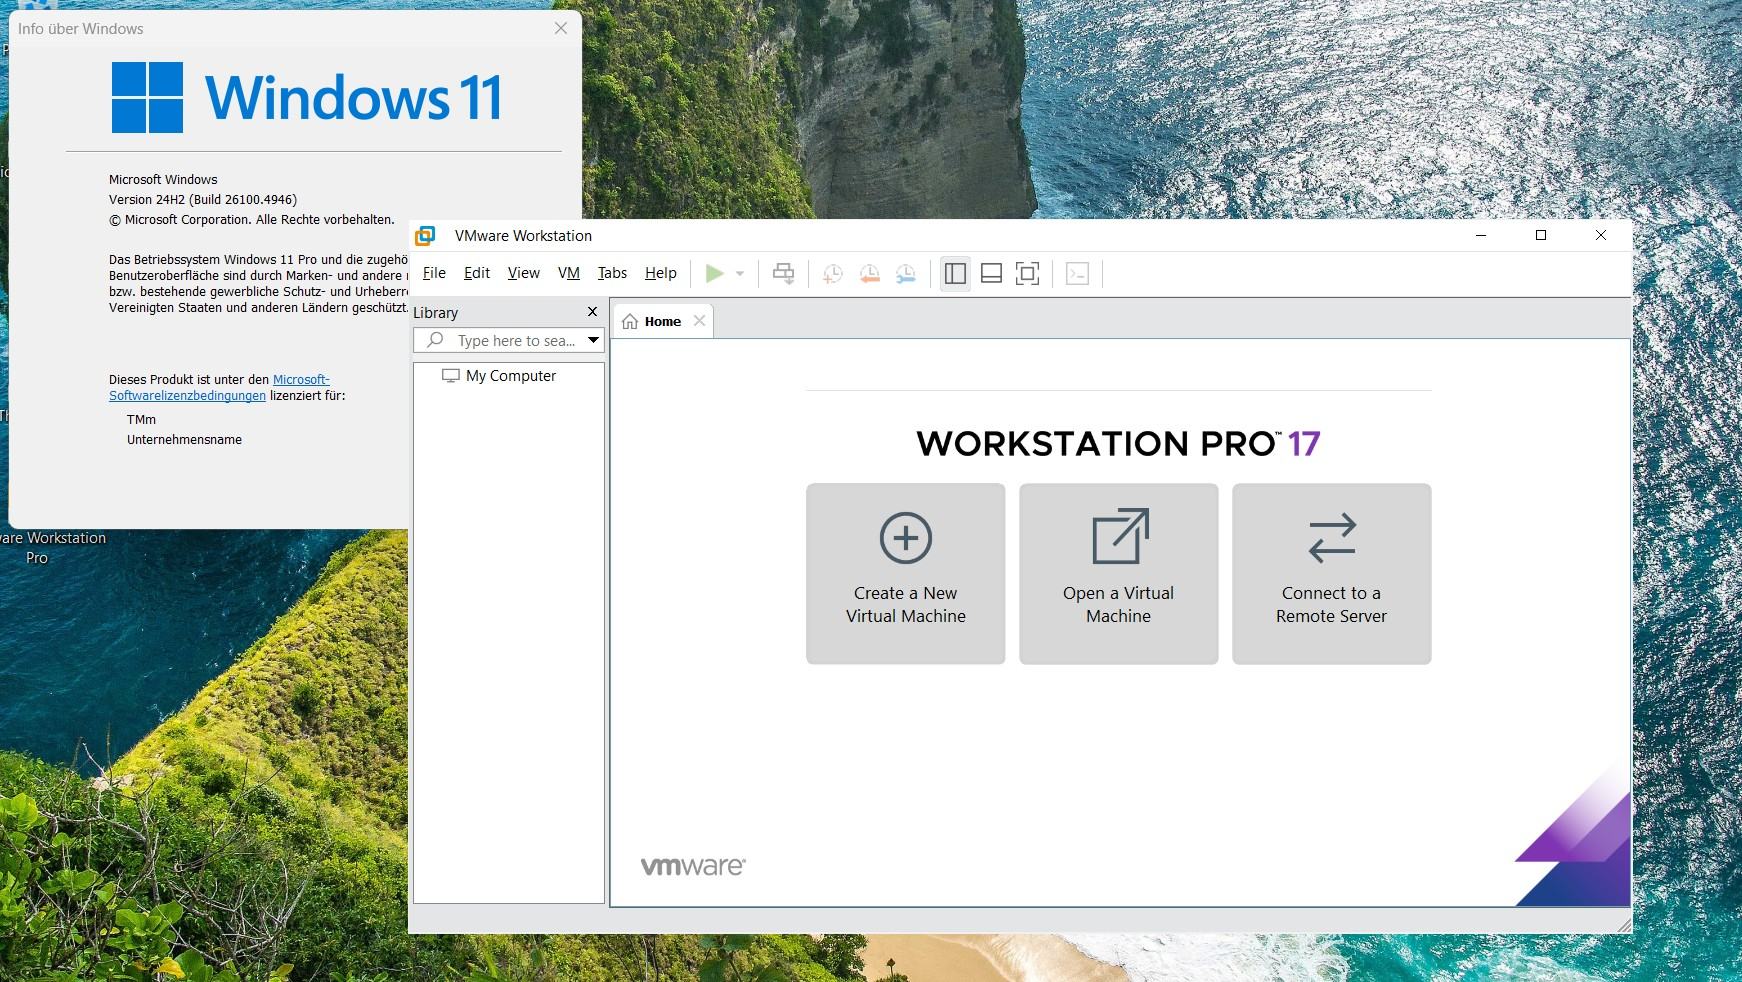Click the "Microsoft Windows" text in the info dialog
1742x982 pixels.
[163, 180]
